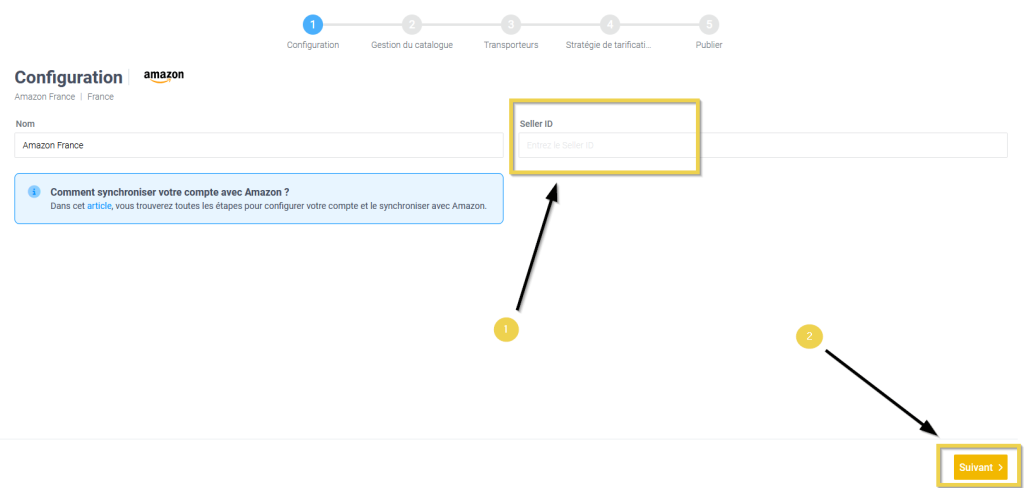Click the blue info icon in the banner
The image size is (1024, 488).
(34, 191)
